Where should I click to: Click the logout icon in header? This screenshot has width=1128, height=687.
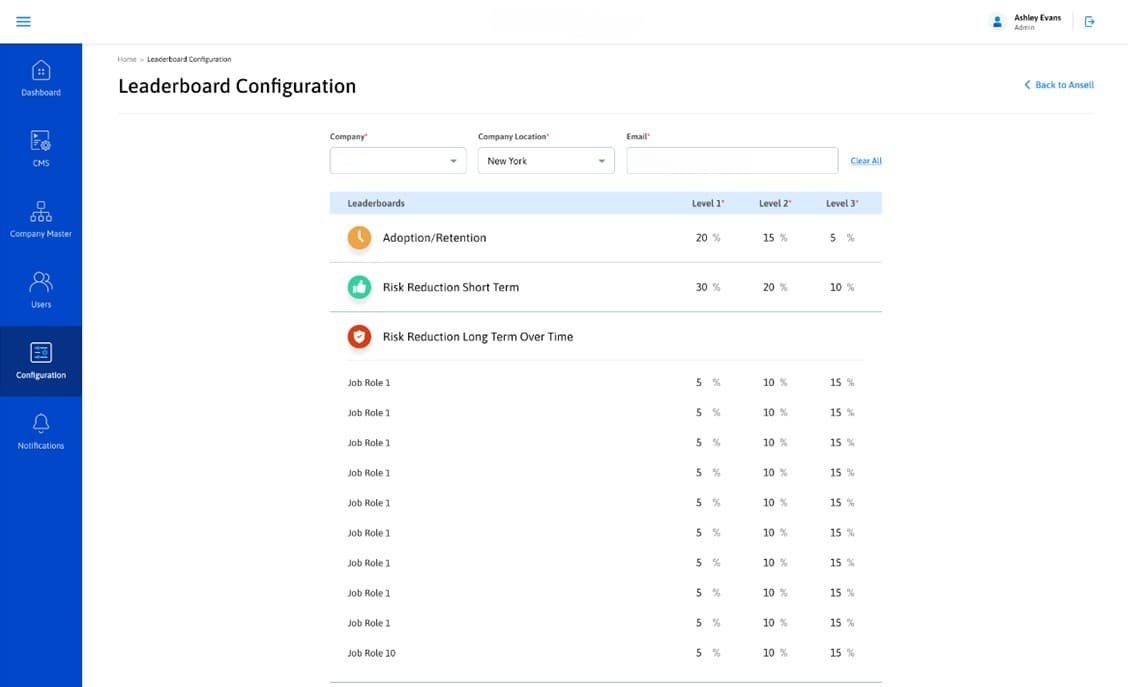1089,22
